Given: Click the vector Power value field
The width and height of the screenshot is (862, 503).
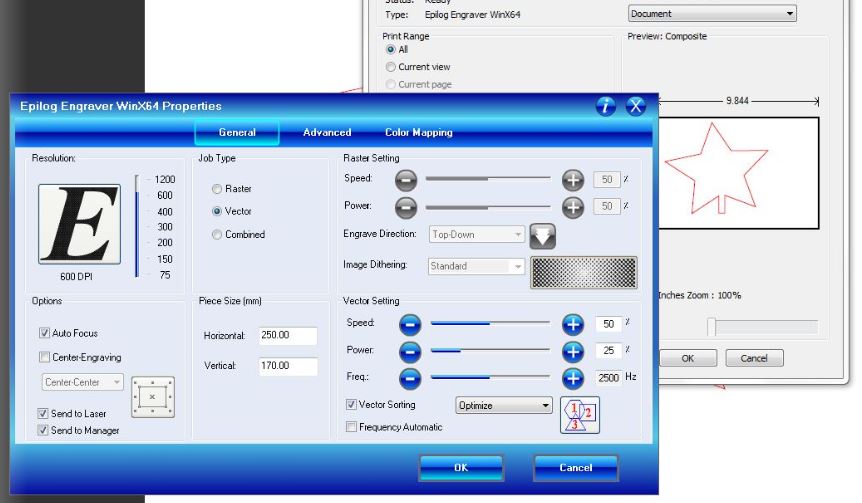Looking at the screenshot, I should coord(609,351).
